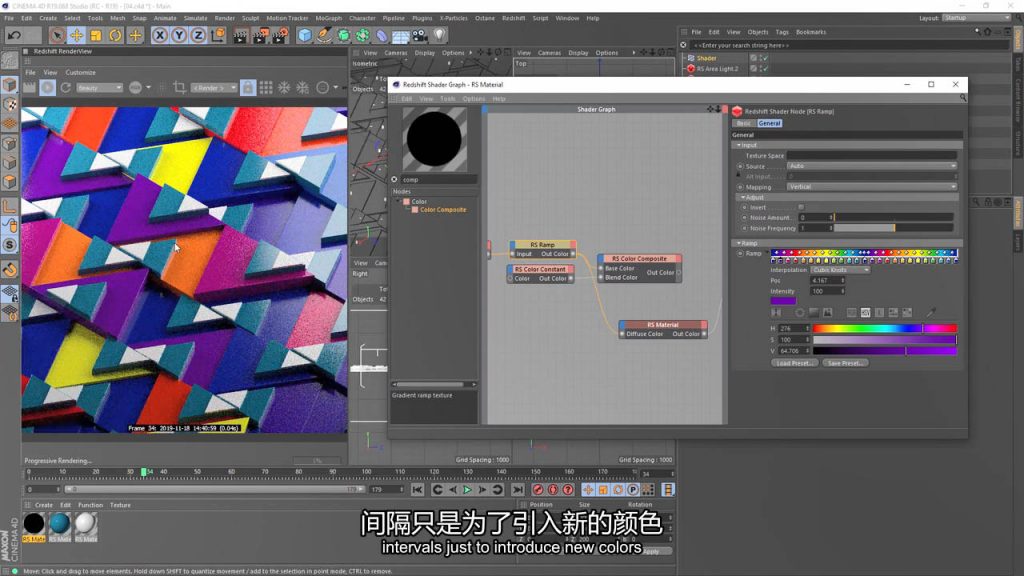
Task: Open Texture menu in material manager
Action: click(x=120, y=505)
